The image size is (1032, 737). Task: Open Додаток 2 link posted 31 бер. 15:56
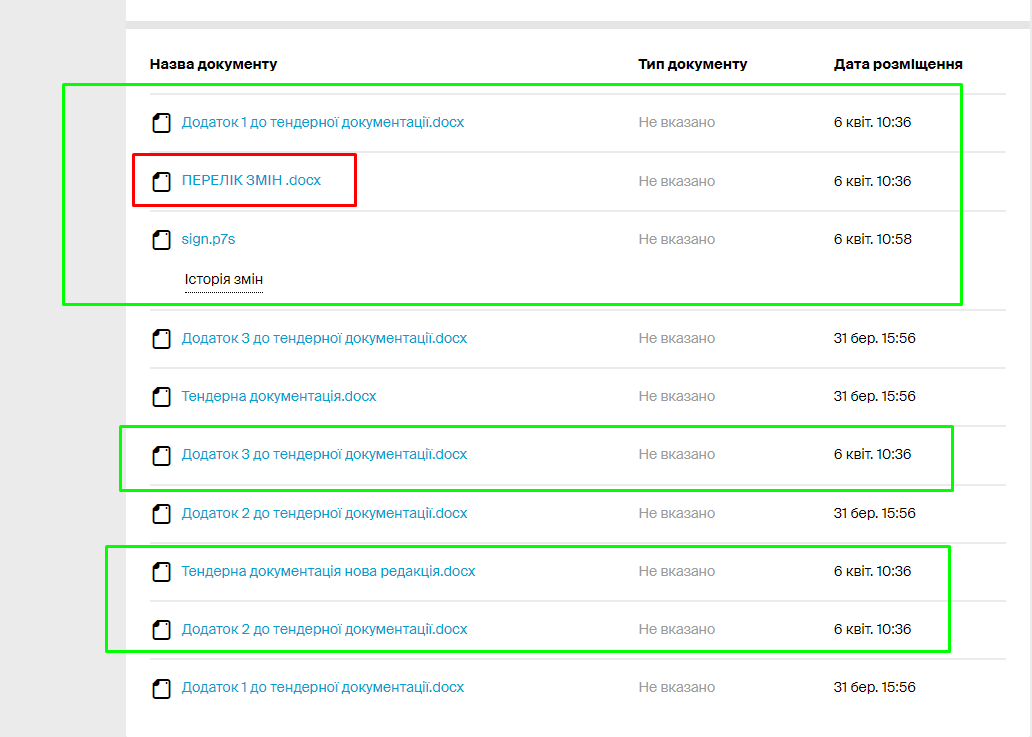coord(324,513)
